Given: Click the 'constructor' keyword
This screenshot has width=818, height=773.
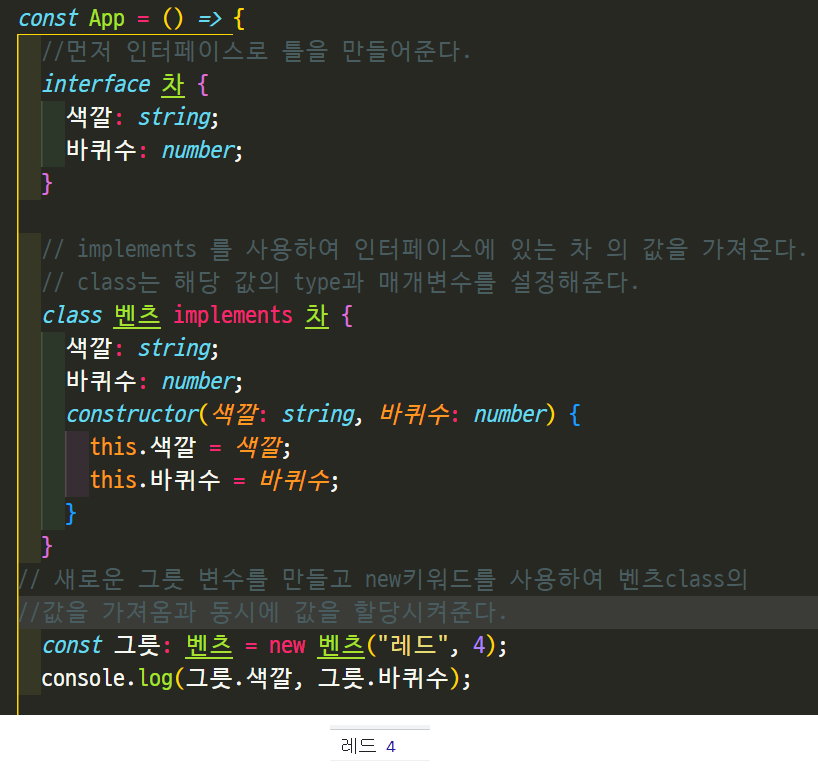Looking at the screenshot, I should [x=133, y=415].
